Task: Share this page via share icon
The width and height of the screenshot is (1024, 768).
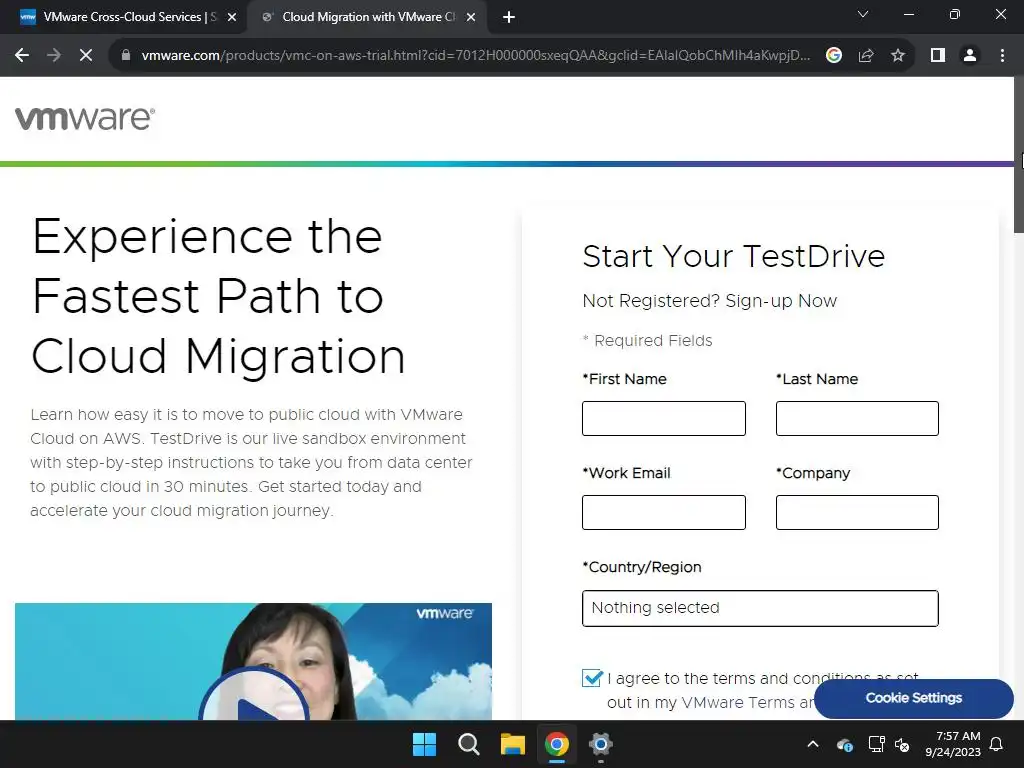Action: (866, 56)
